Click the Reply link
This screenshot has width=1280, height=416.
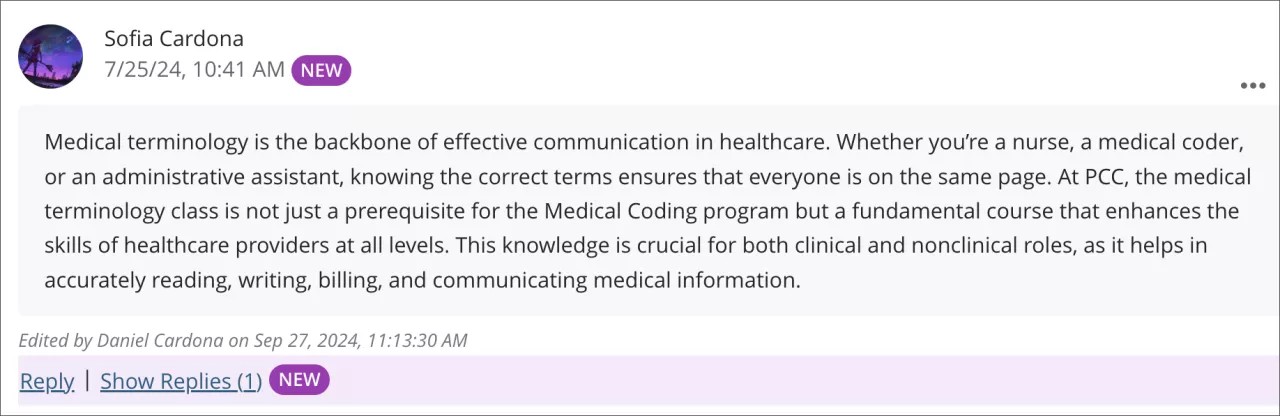tap(47, 381)
